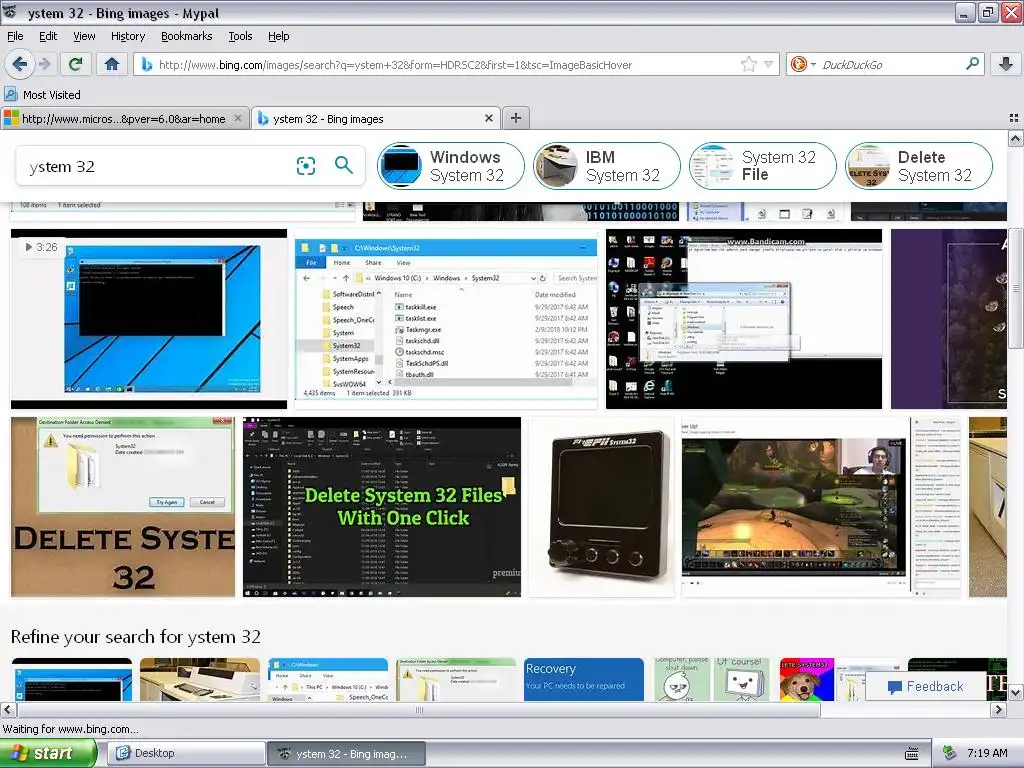Open the DuckDuckGo search engine selector
This screenshot has height=768, width=1024.
803,64
